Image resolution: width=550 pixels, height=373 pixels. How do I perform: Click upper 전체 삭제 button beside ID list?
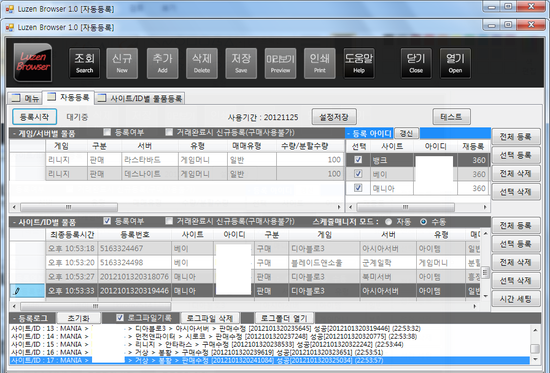[516, 174]
